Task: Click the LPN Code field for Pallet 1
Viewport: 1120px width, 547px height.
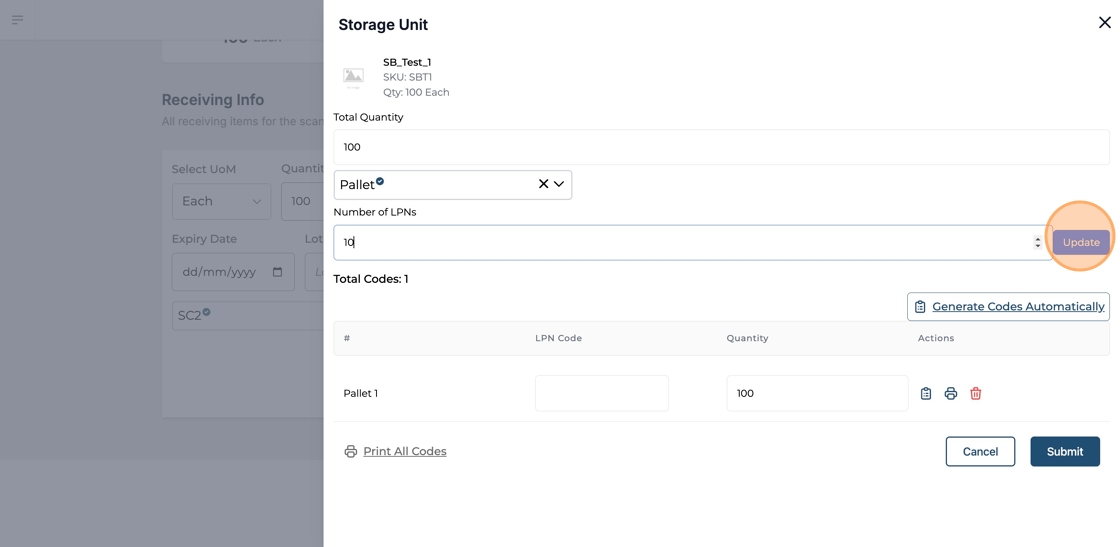Action: [x=601, y=394]
